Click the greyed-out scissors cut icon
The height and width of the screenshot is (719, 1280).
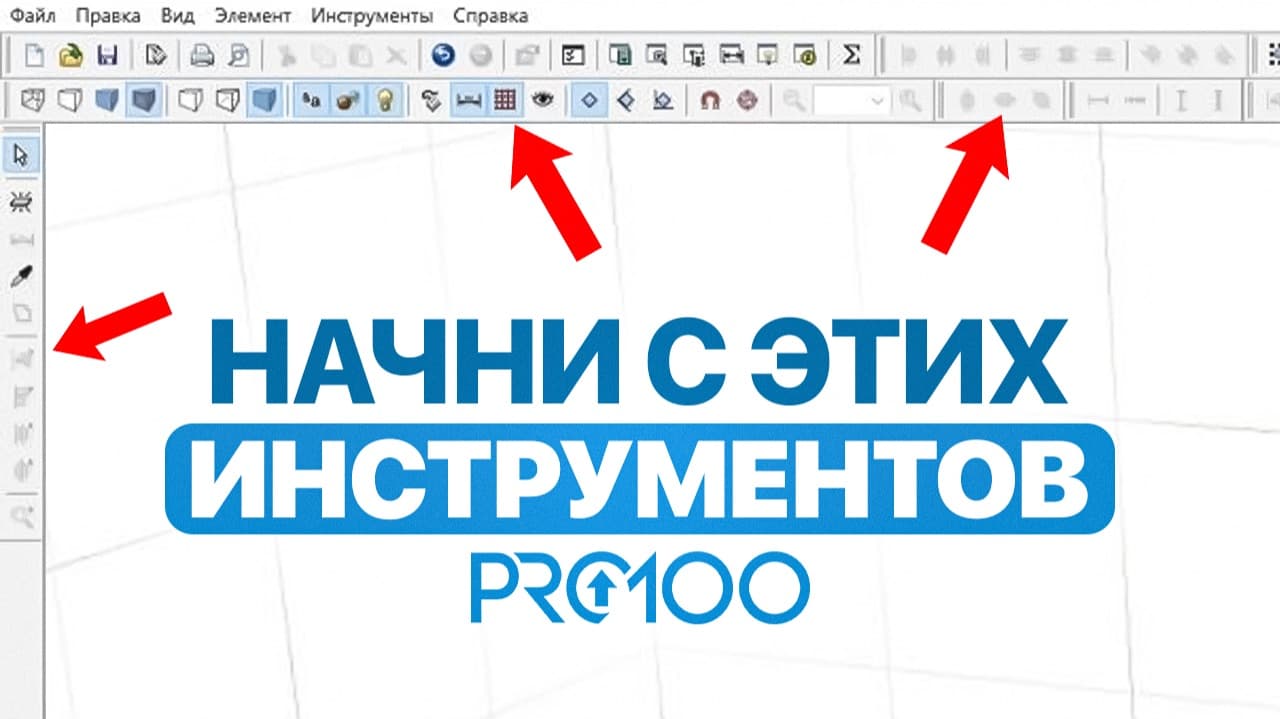coord(287,55)
